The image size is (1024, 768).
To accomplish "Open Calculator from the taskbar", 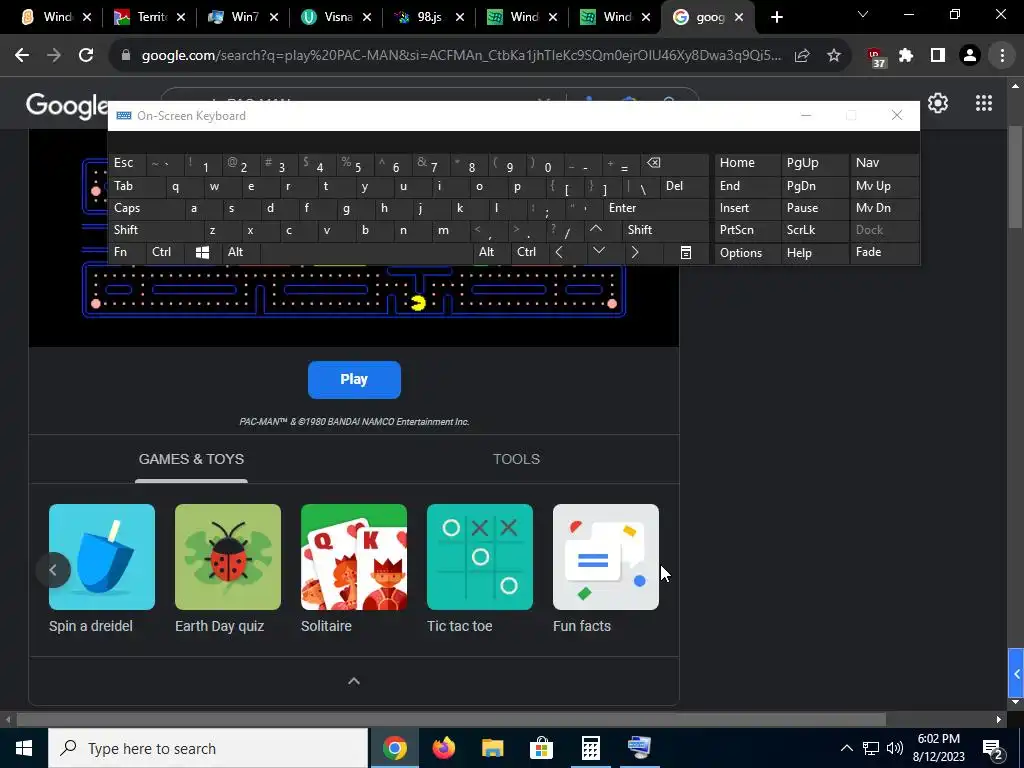I will [590, 747].
